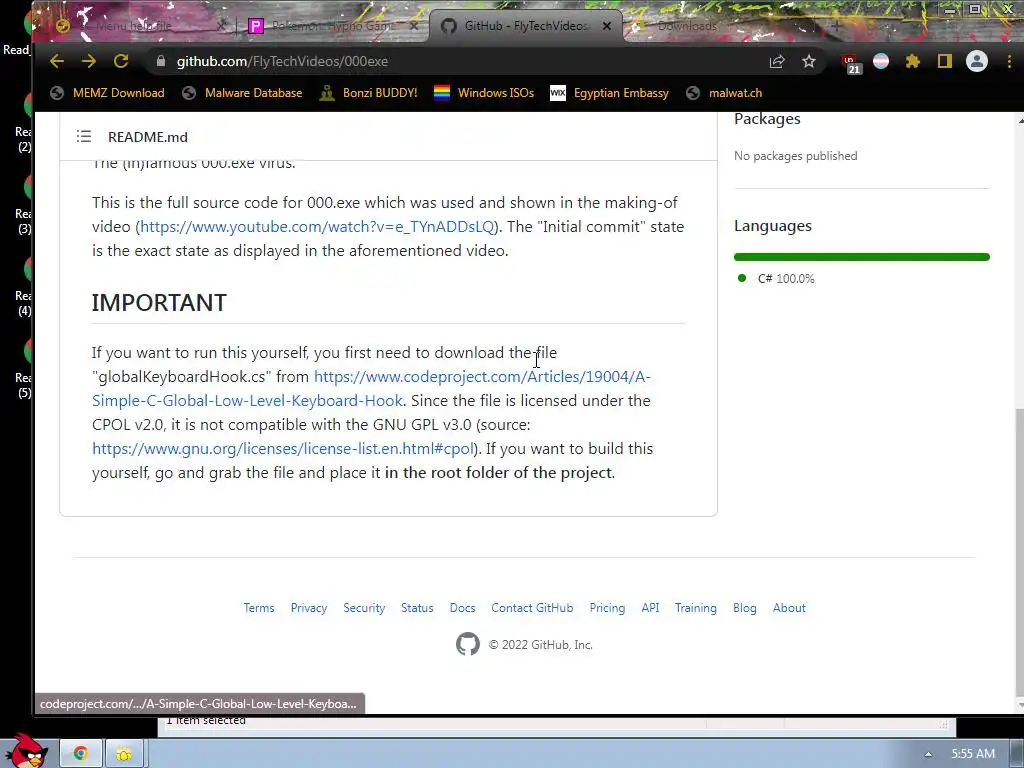Screen dimensions: 1024x768
Task: Open the codeproject.com keyboard hook article link
Action: pyautogui.click(x=371, y=389)
